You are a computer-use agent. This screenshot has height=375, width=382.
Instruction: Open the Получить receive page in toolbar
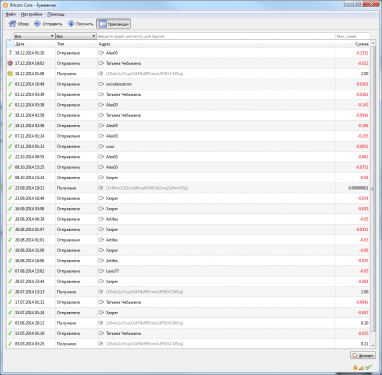tap(81, 24)
